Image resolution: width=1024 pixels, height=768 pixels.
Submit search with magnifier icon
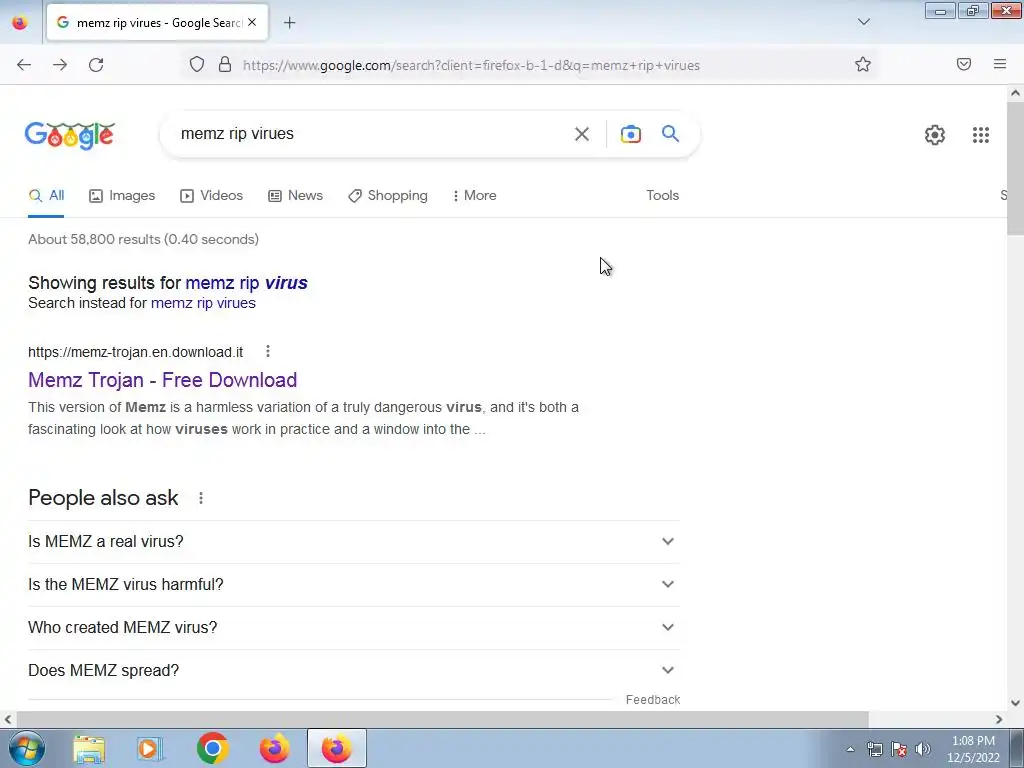(671, 133)
